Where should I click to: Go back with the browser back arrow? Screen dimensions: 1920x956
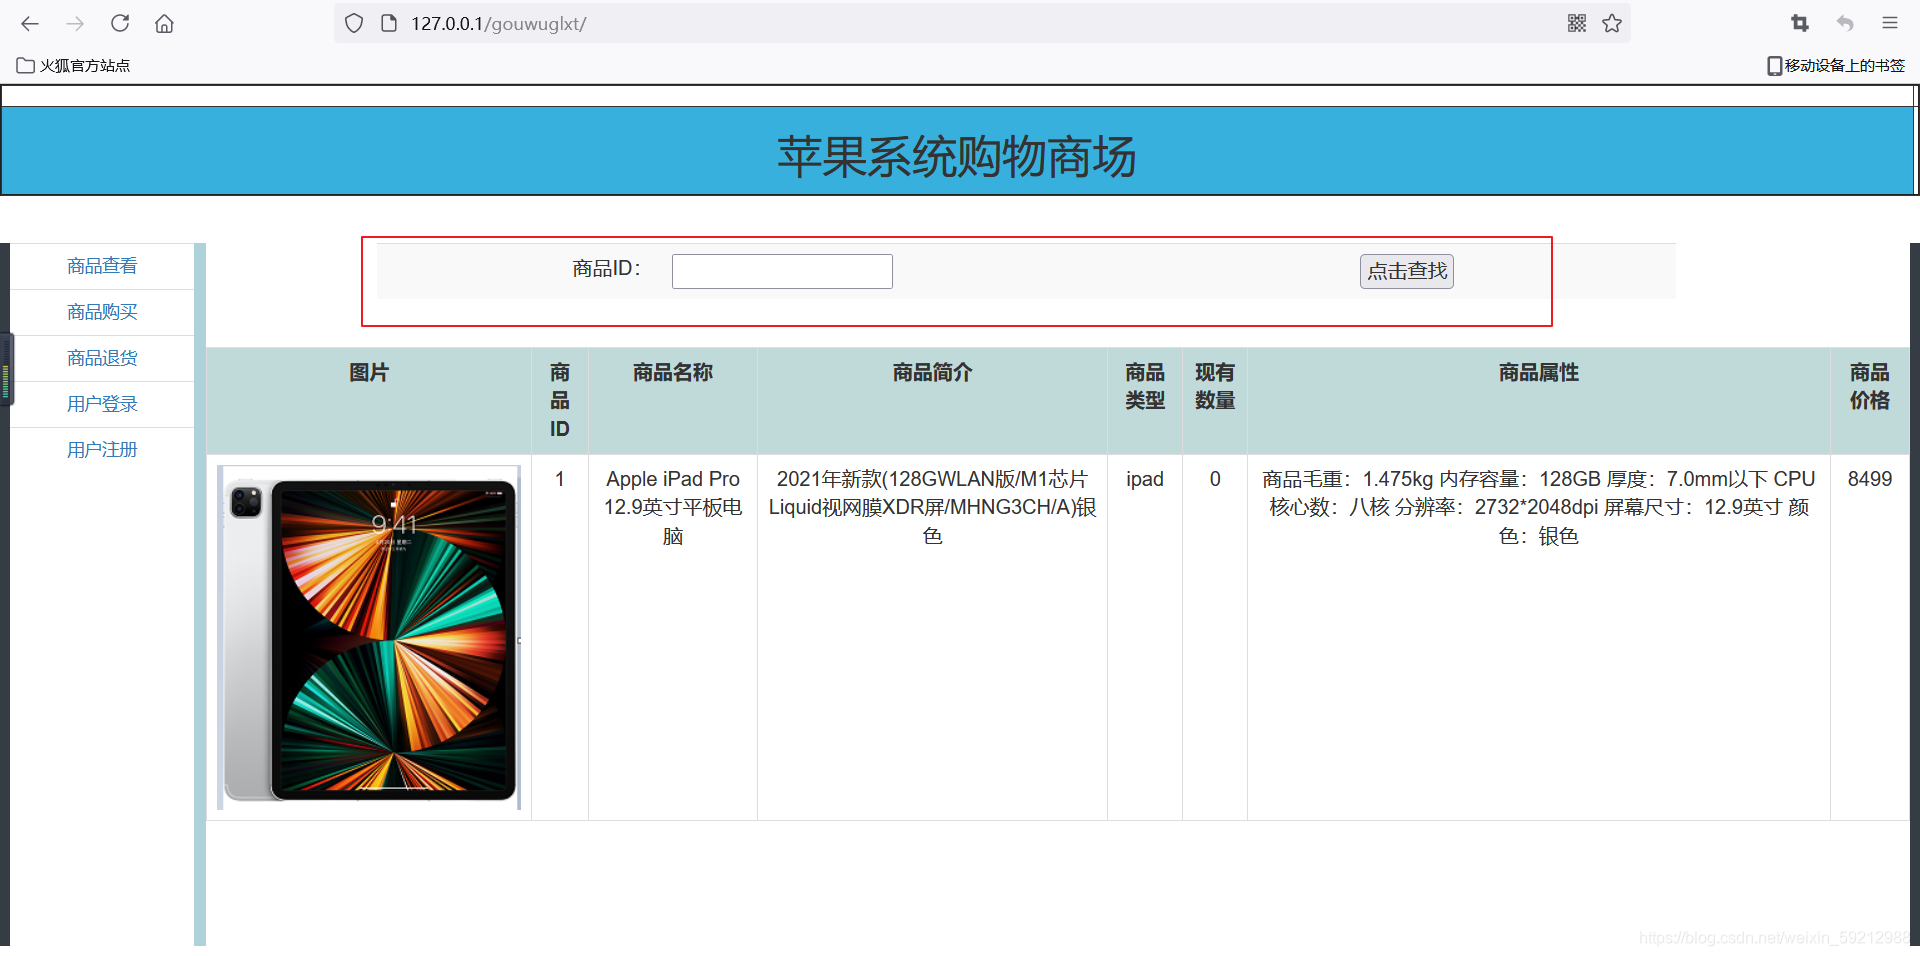[30, 23]
